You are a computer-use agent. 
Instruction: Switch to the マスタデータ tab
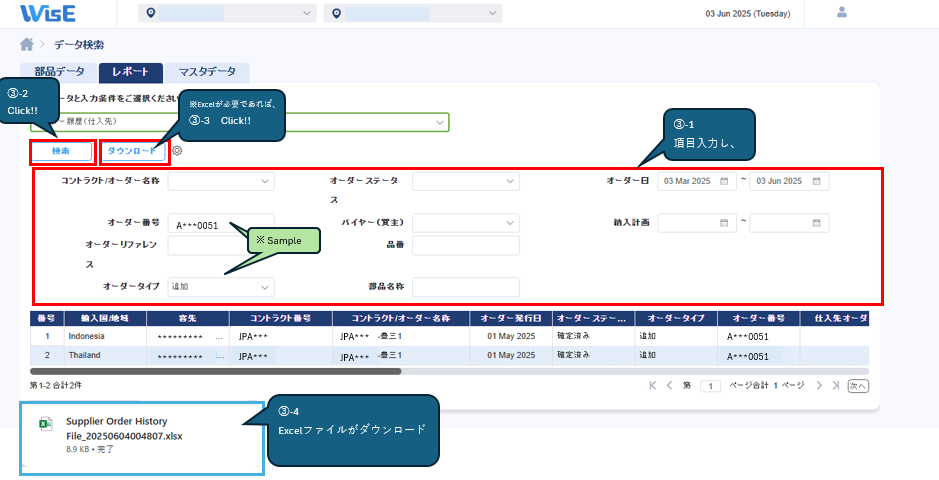coord(207,72)
